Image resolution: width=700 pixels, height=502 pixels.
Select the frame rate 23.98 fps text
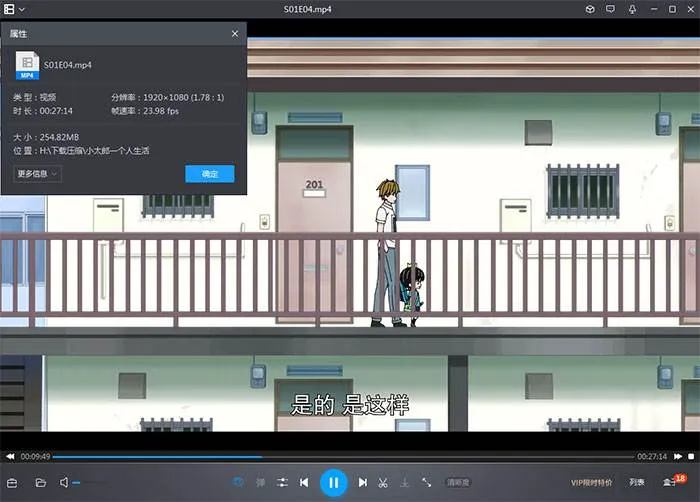[x=161, y=111]
